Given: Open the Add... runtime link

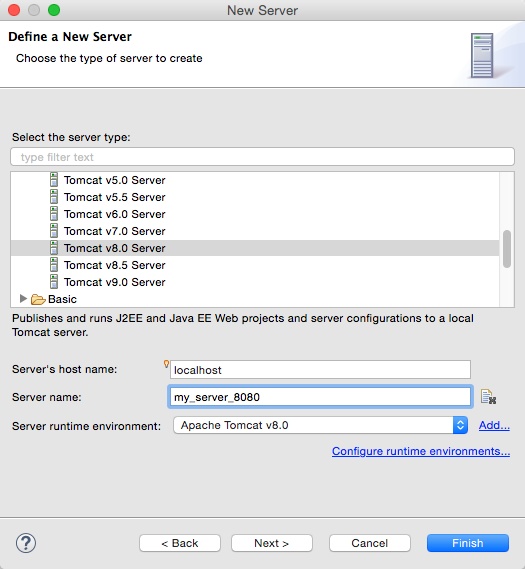Looking at the screenshot, I should pos(494,425).
